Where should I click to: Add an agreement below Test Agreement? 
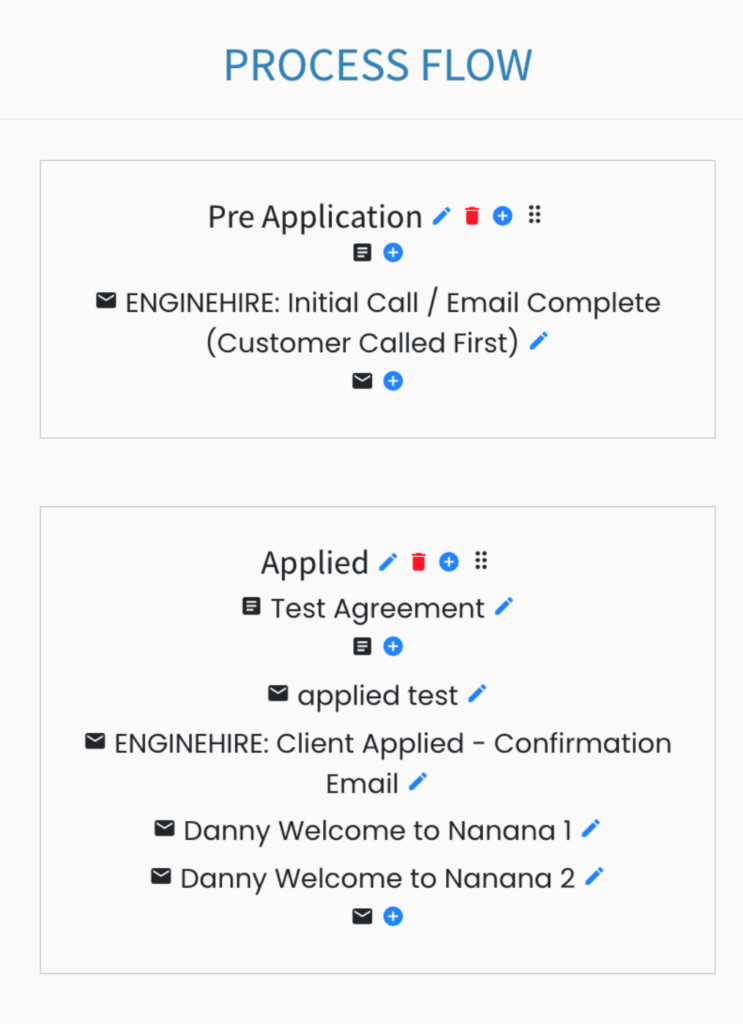click(392, 646)
